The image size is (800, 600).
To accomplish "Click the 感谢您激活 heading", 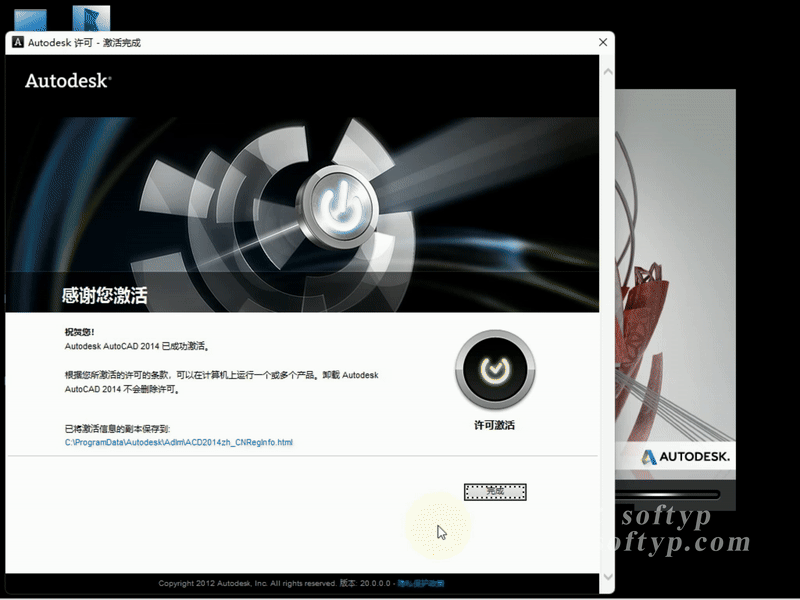I will [x=105, y=295].
